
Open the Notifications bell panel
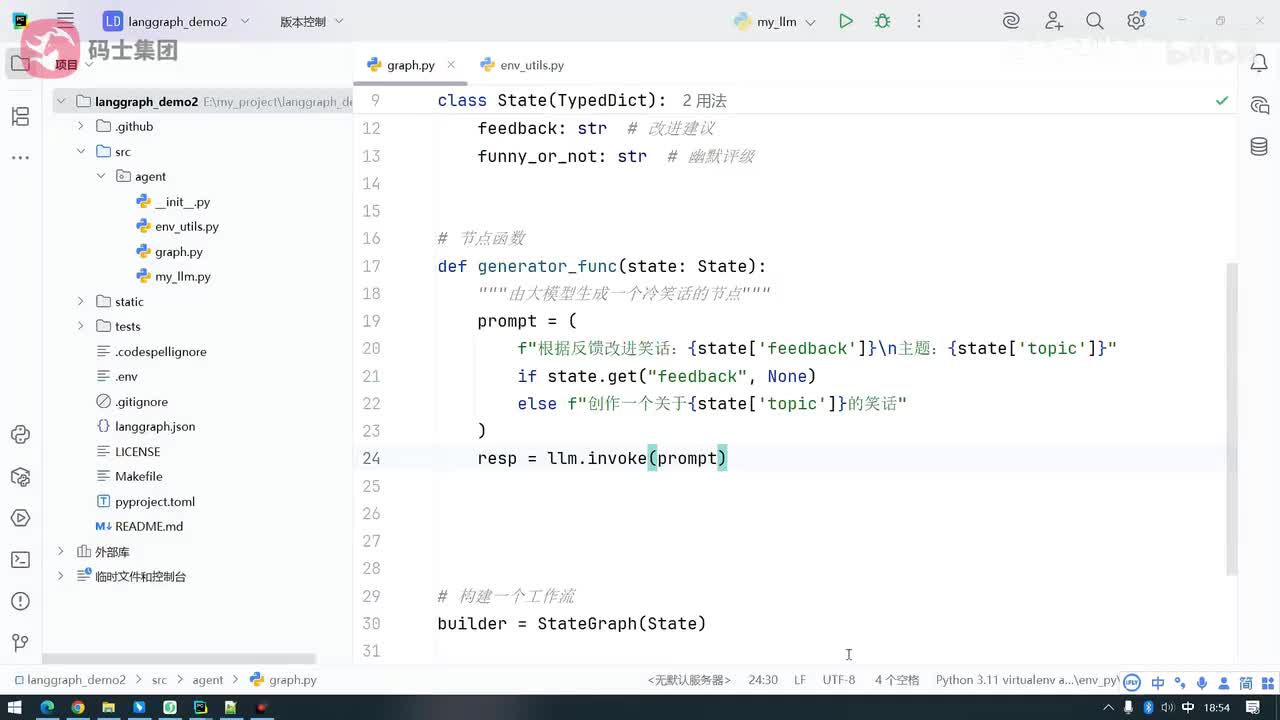point(1259,64)
